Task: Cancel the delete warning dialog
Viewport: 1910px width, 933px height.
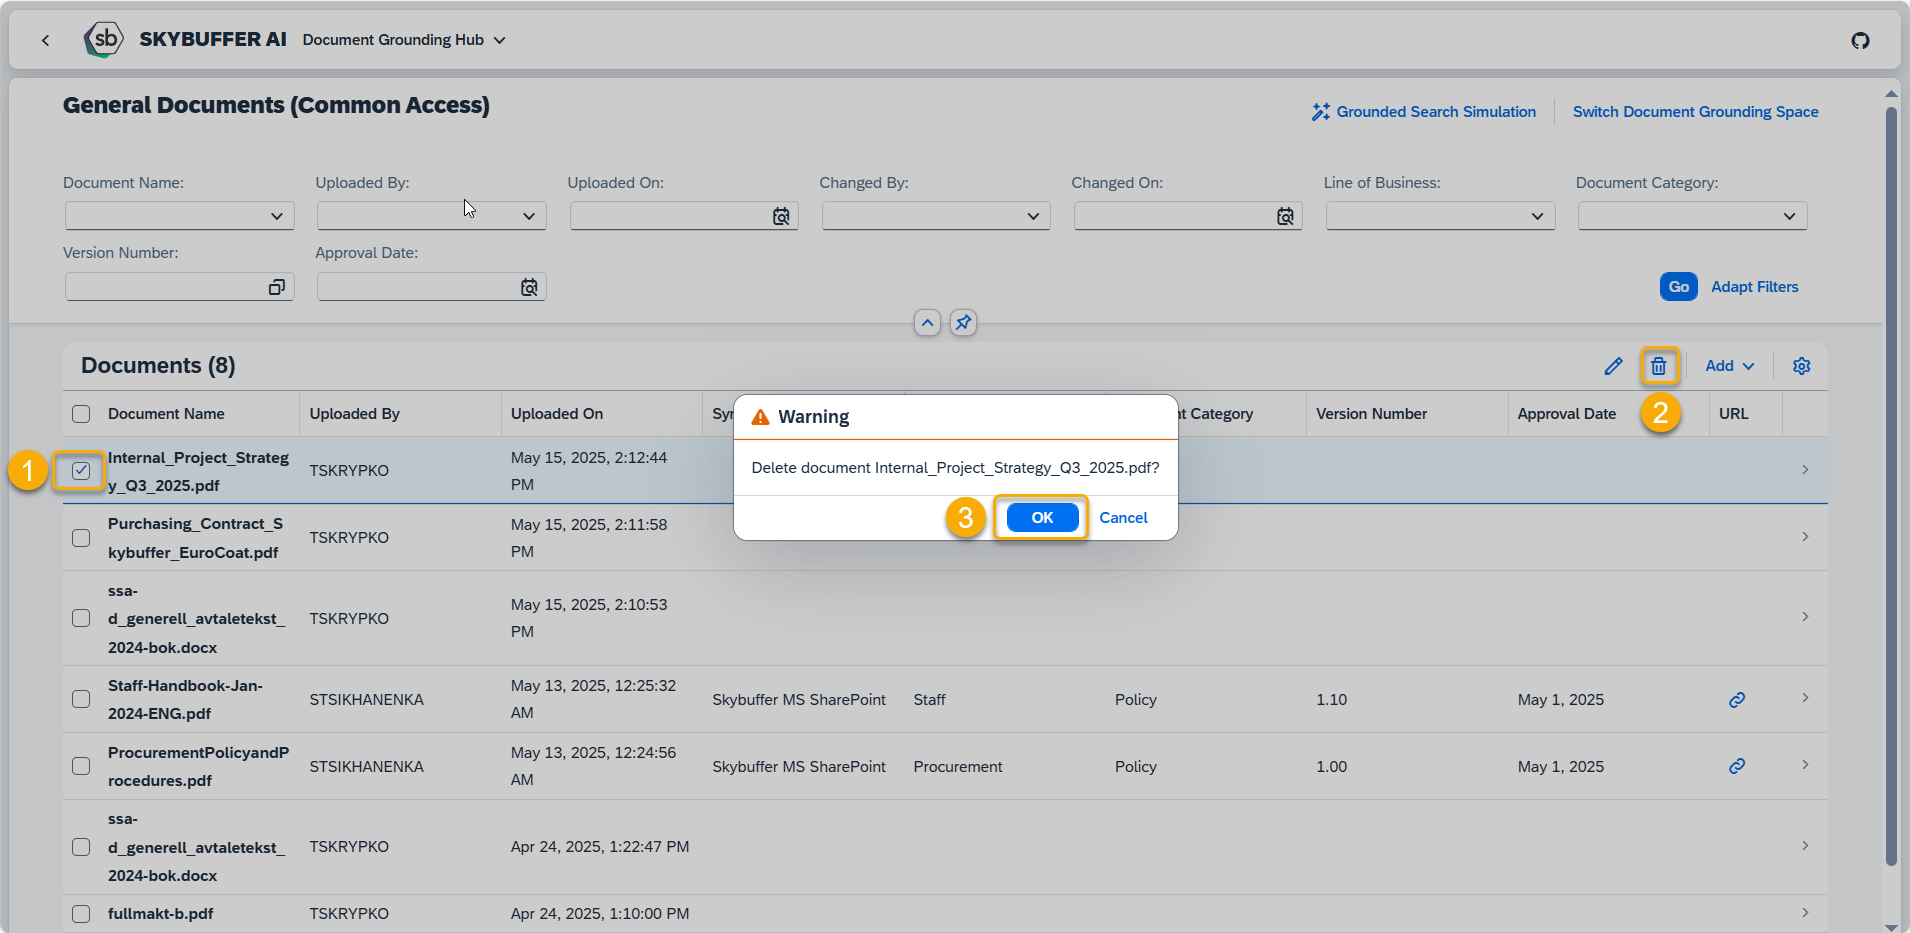Action: tap(1123, 517)
